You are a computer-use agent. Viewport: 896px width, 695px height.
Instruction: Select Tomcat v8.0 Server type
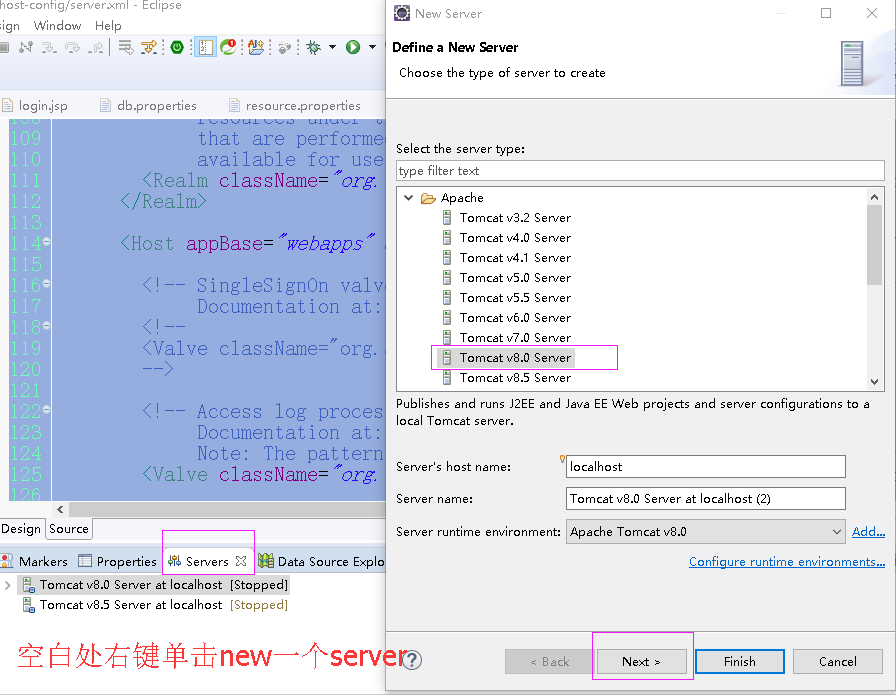506,358
